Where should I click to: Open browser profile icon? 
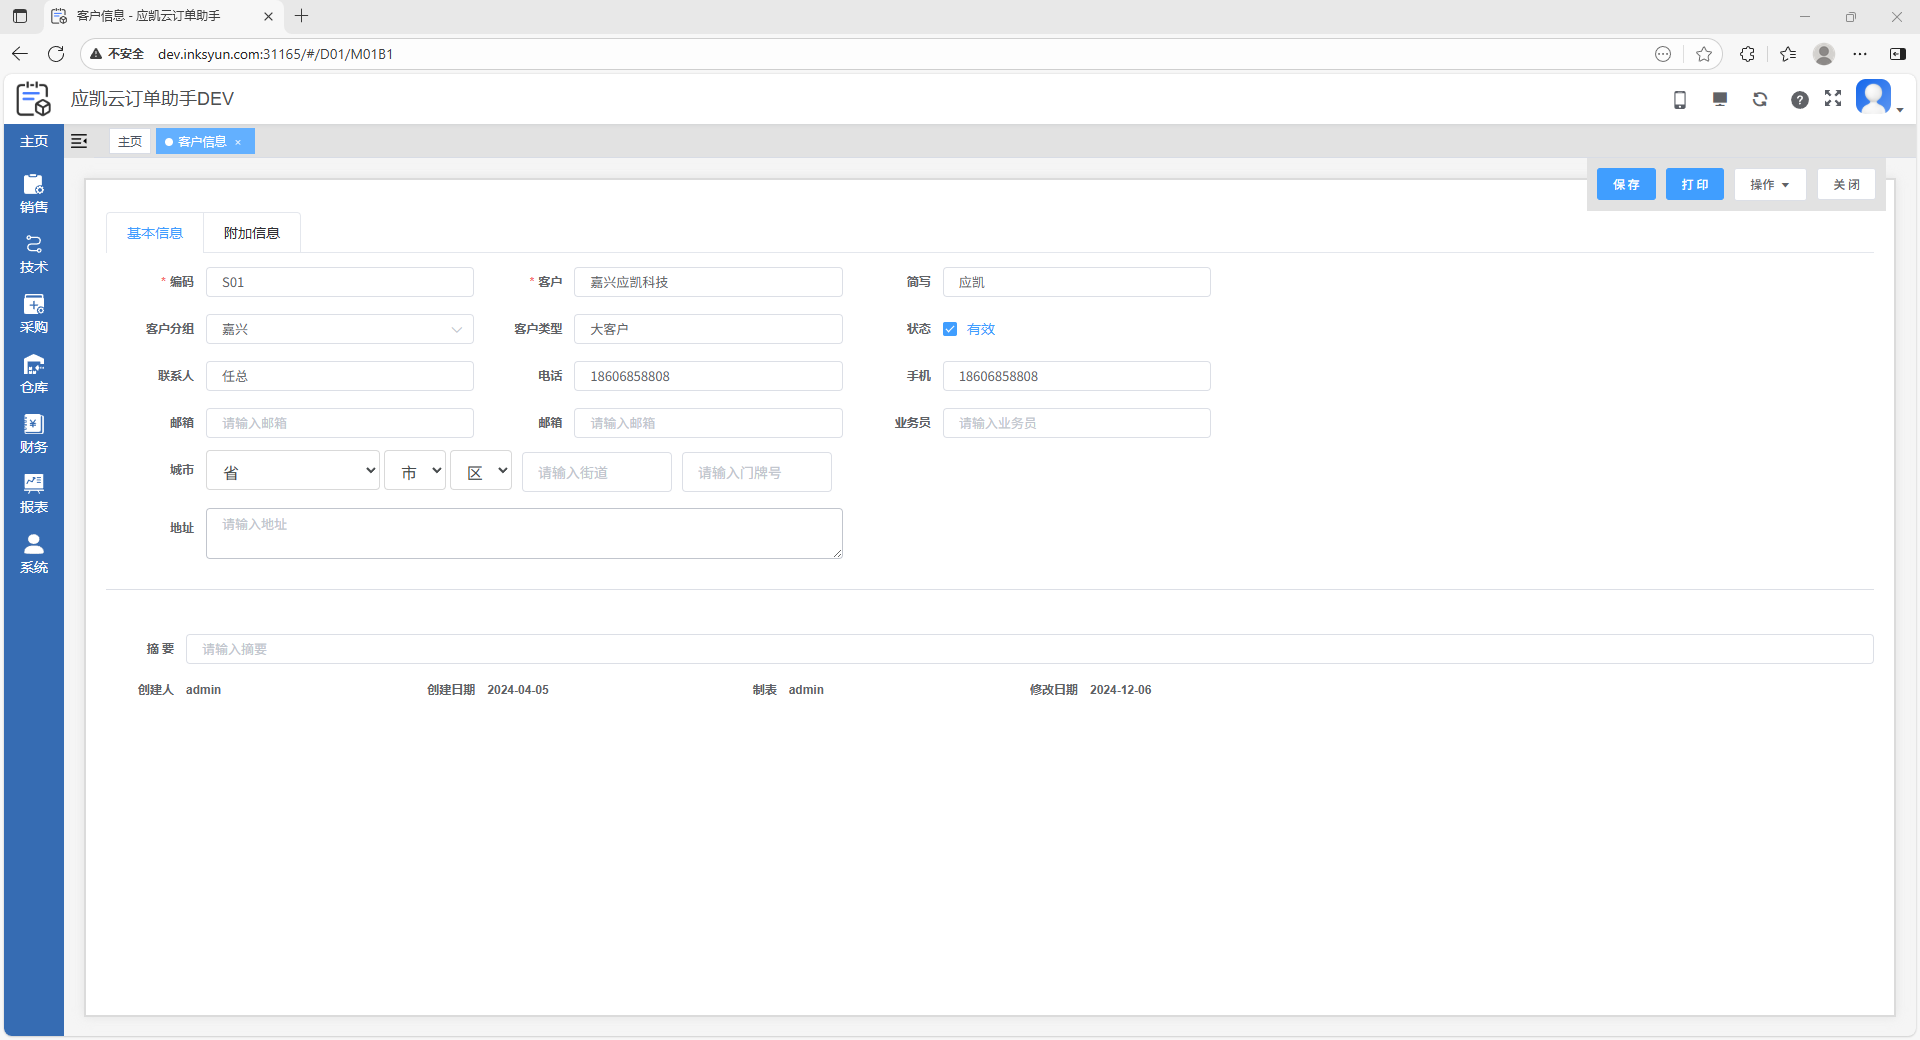tap(1824, 54)
